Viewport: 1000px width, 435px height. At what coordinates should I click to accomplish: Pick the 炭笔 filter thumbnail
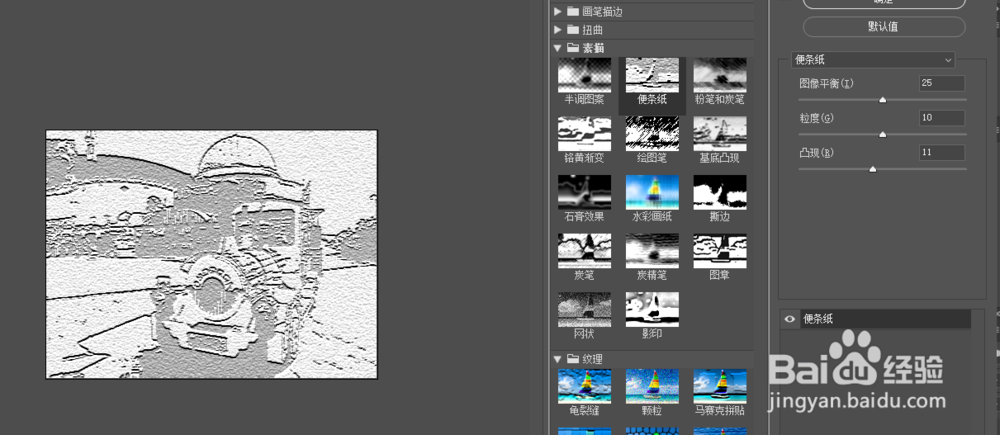click(584, 251)
